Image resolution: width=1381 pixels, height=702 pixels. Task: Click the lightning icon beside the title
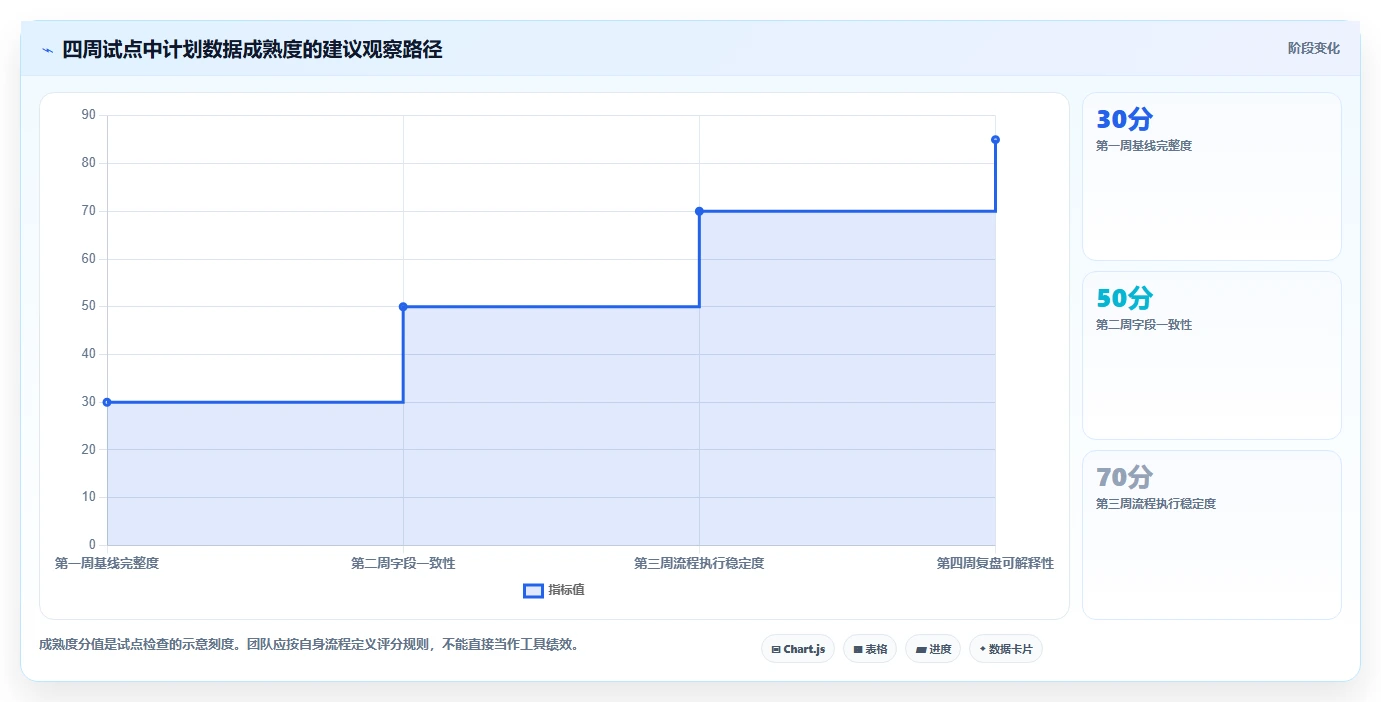[47, 50]
